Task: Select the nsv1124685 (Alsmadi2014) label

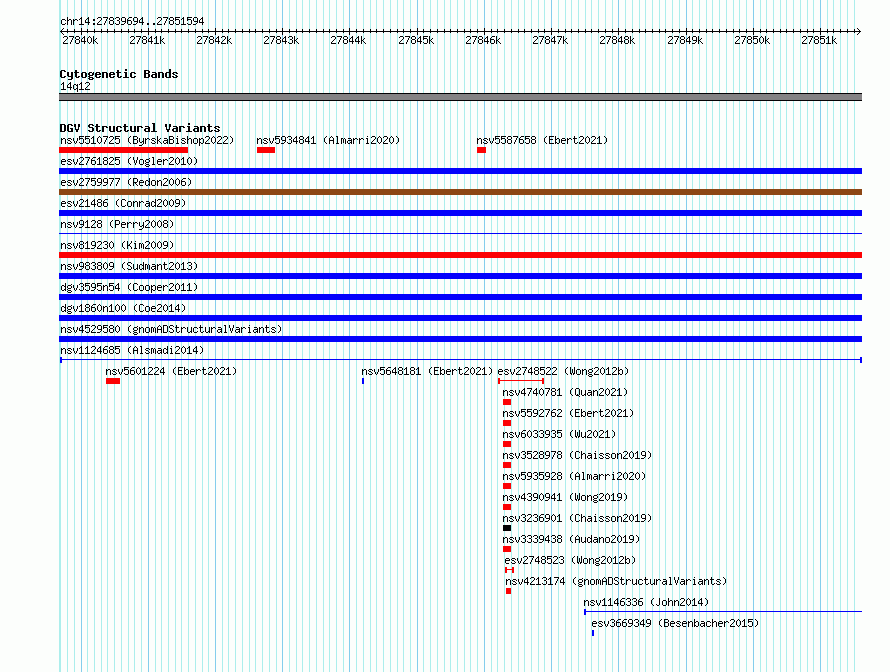Action: 132,350
